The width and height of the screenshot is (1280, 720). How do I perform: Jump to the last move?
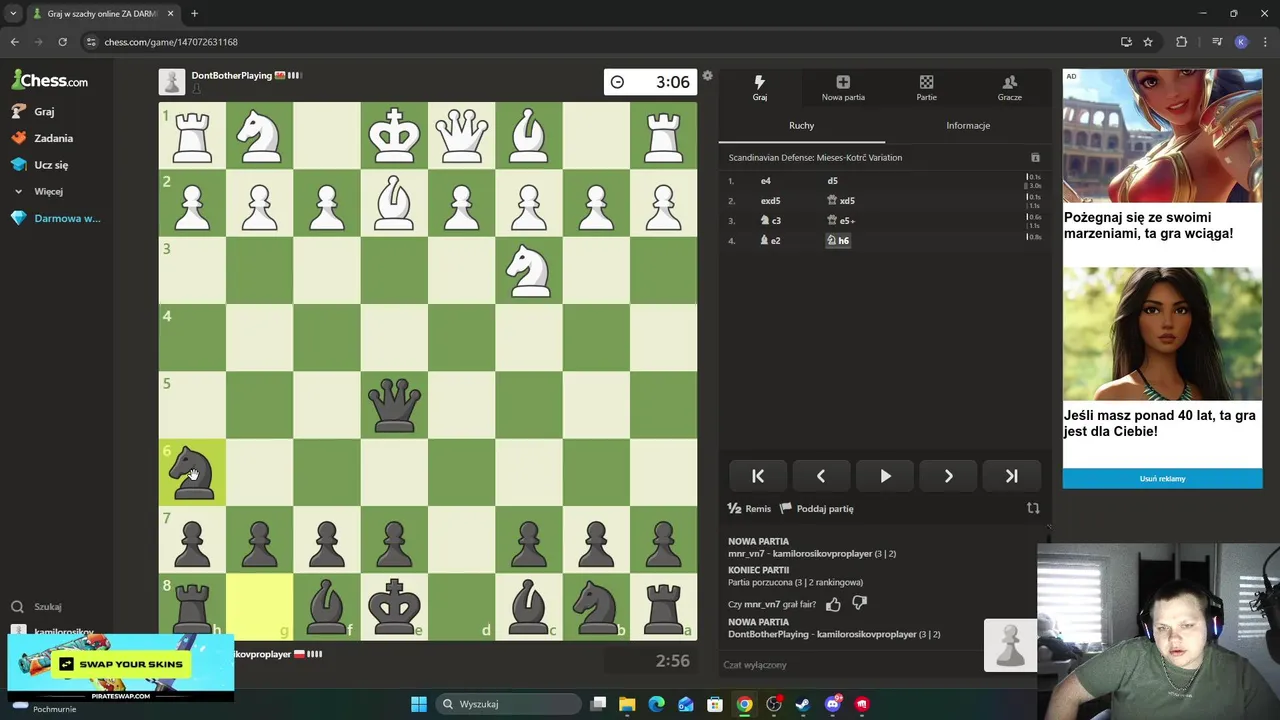(x=1011, y=476)
